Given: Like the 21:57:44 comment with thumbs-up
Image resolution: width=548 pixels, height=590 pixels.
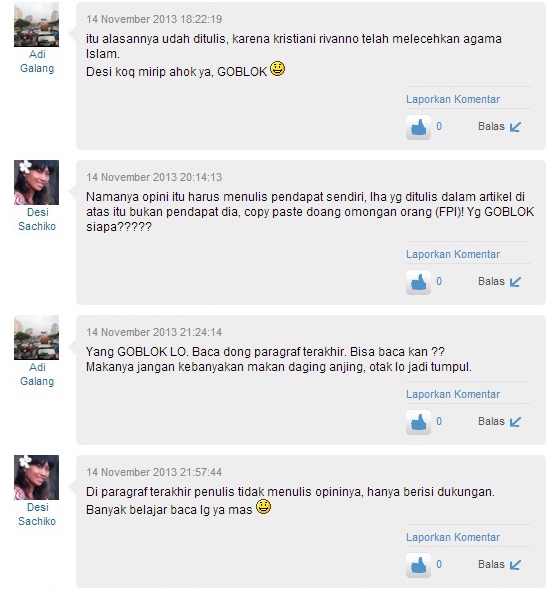Looking at the screenshot, I should 419,565.
